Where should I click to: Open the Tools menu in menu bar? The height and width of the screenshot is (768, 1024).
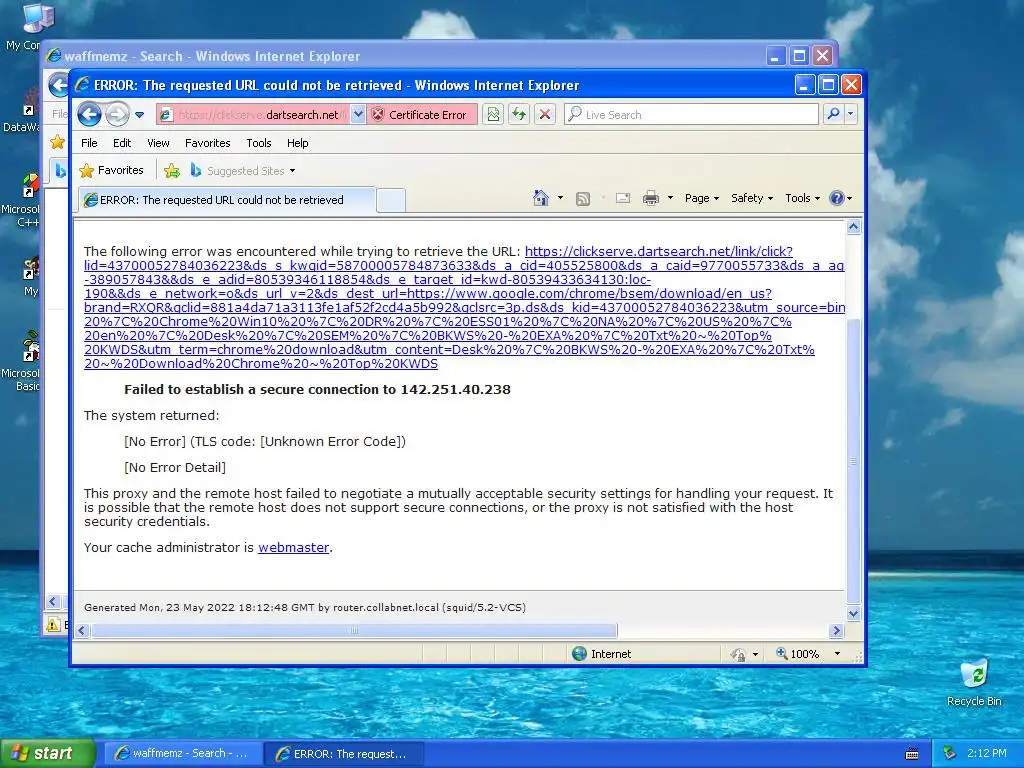(259, 143)
